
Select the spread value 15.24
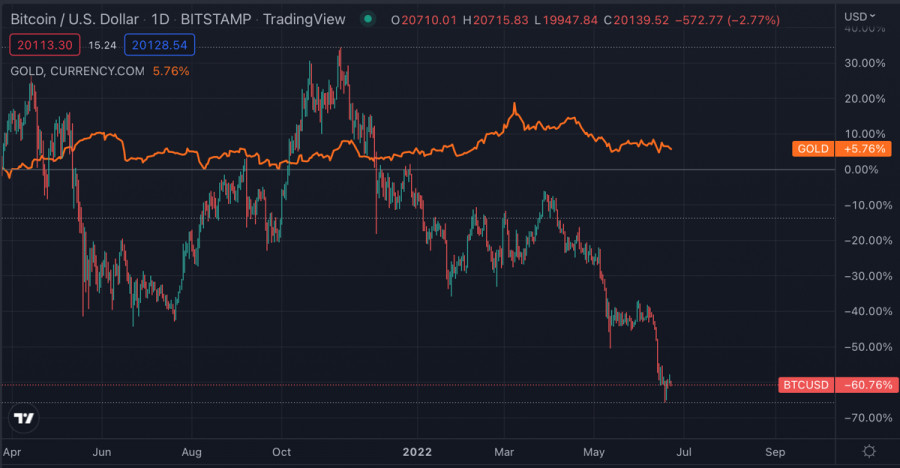102,45
